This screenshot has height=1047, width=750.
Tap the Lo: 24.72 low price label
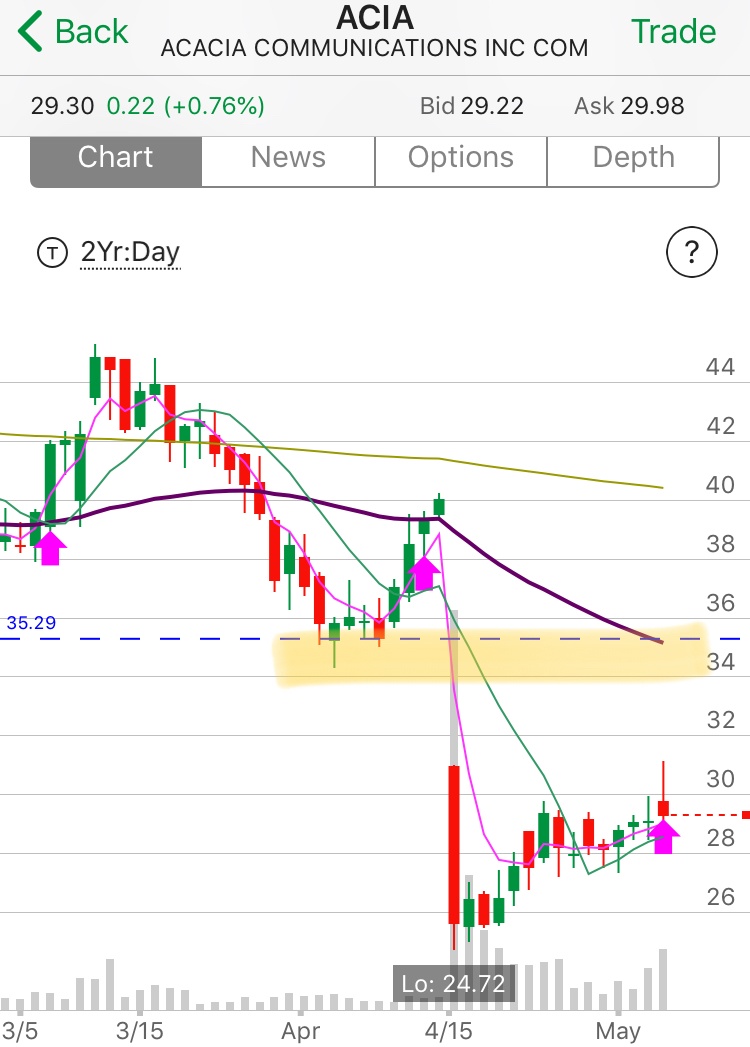455,983
